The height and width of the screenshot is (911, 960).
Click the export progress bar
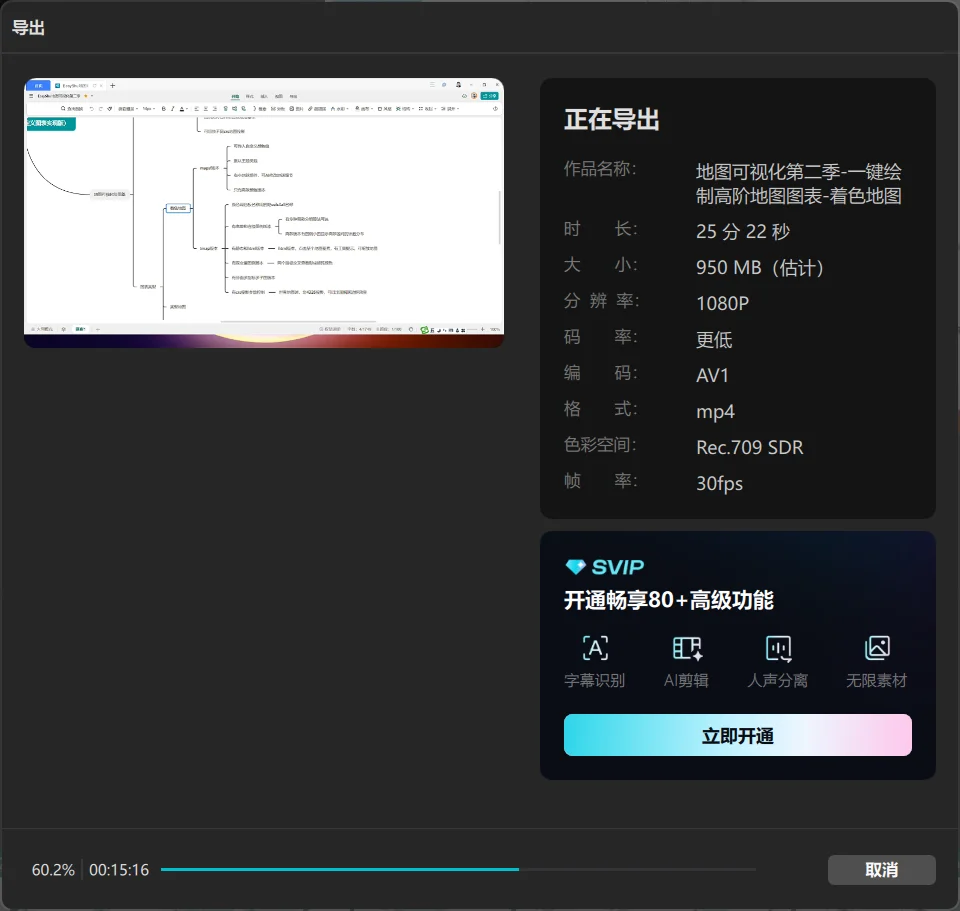(x=458, y=869)
